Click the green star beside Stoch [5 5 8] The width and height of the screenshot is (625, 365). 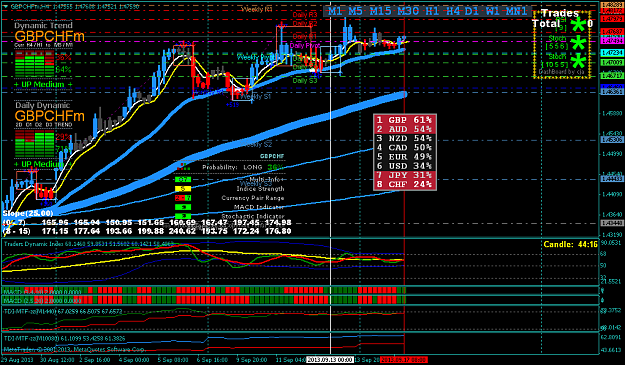(x=579, y=43)
